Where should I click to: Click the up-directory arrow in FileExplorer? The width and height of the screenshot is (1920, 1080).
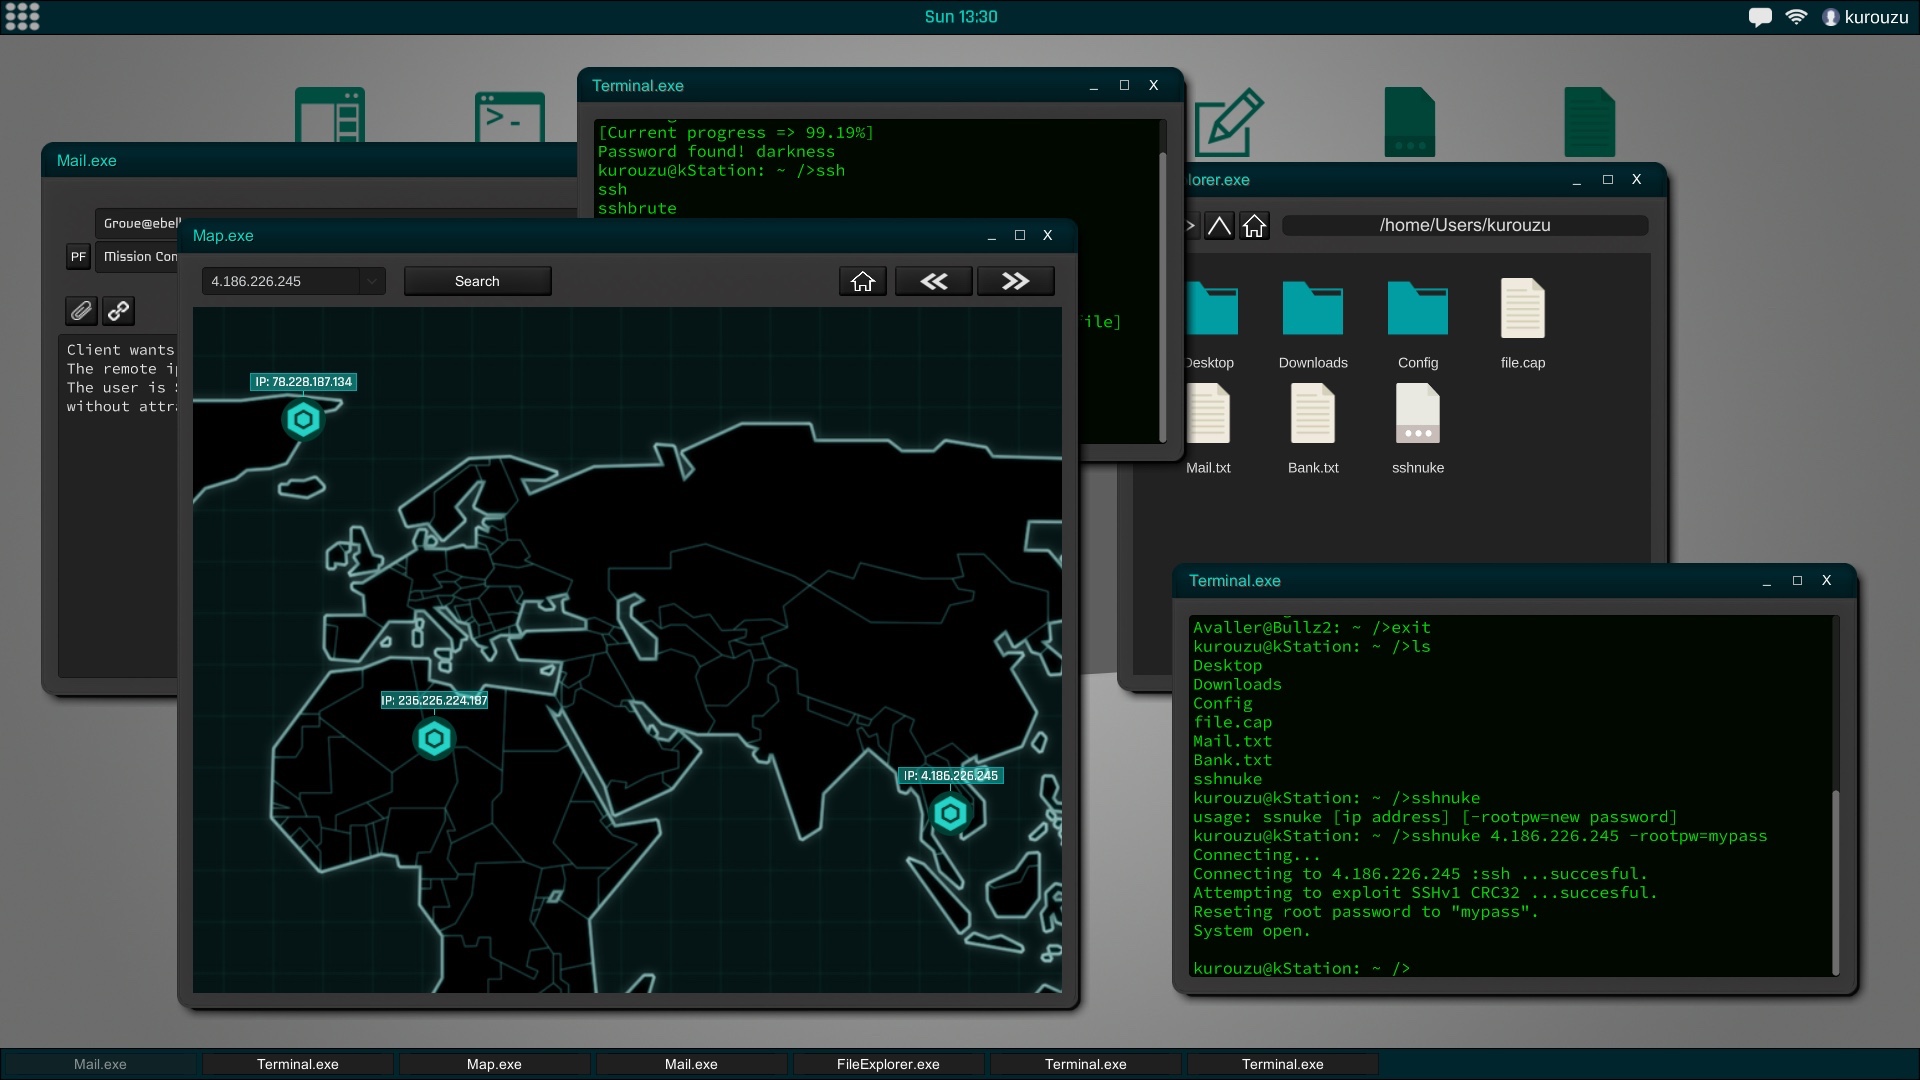(1219, 225)
